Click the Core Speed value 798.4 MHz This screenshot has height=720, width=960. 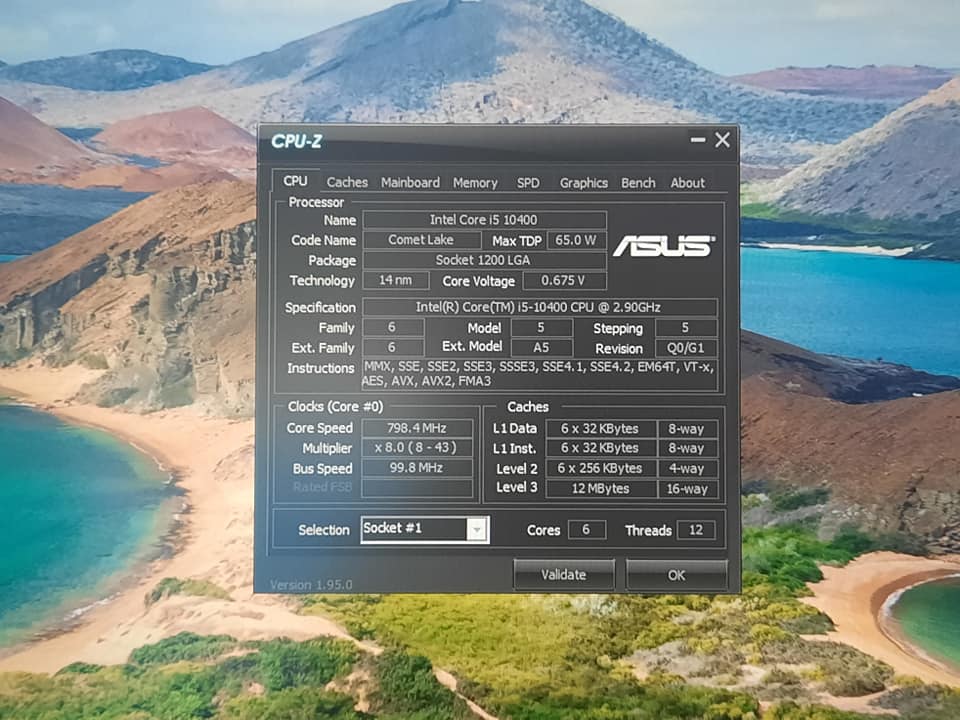tap(417, 428)
